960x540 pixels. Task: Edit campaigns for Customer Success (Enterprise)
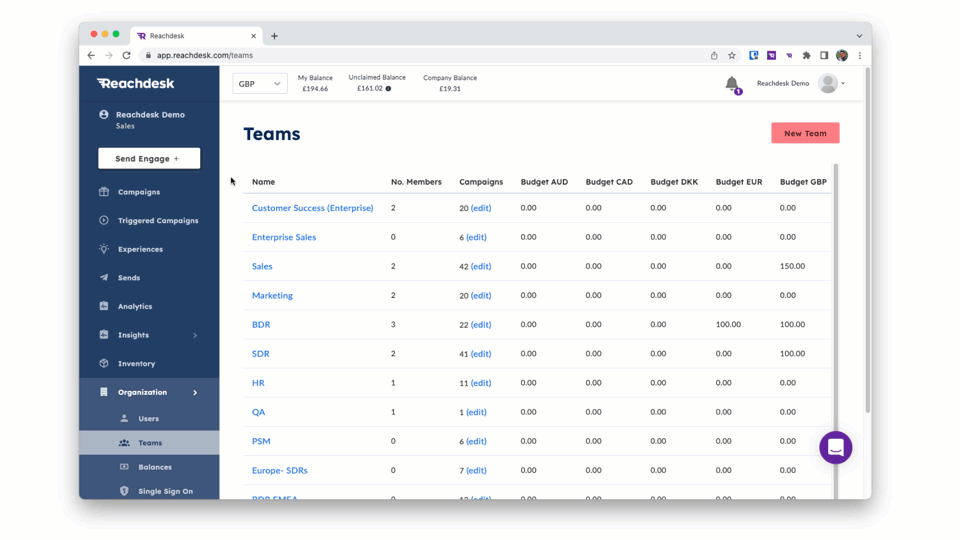[x=481, y=208]
